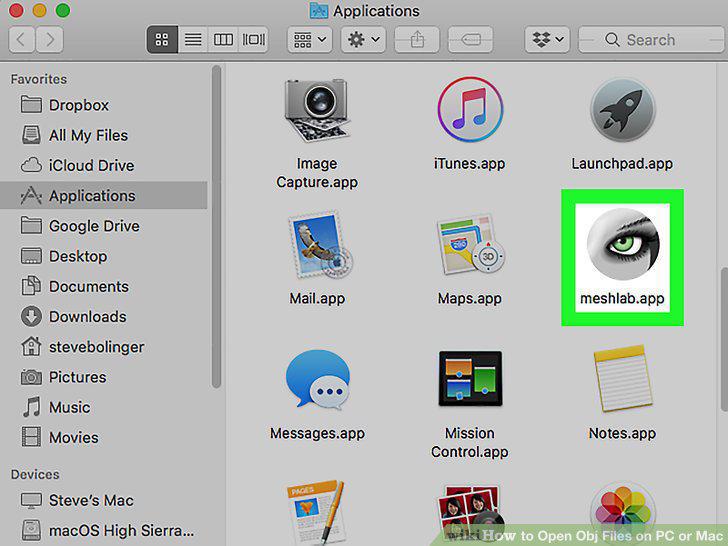
Task: Open Movies in the sidebar
Action: pos(104,437)
